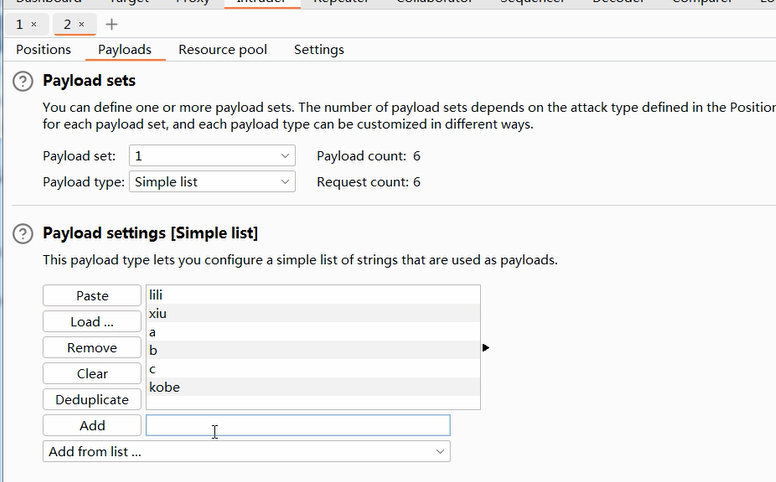This screenshot has width=776, height=482.
Task: Expand the Add from list dropdown
Action: [x=246, y=452]
